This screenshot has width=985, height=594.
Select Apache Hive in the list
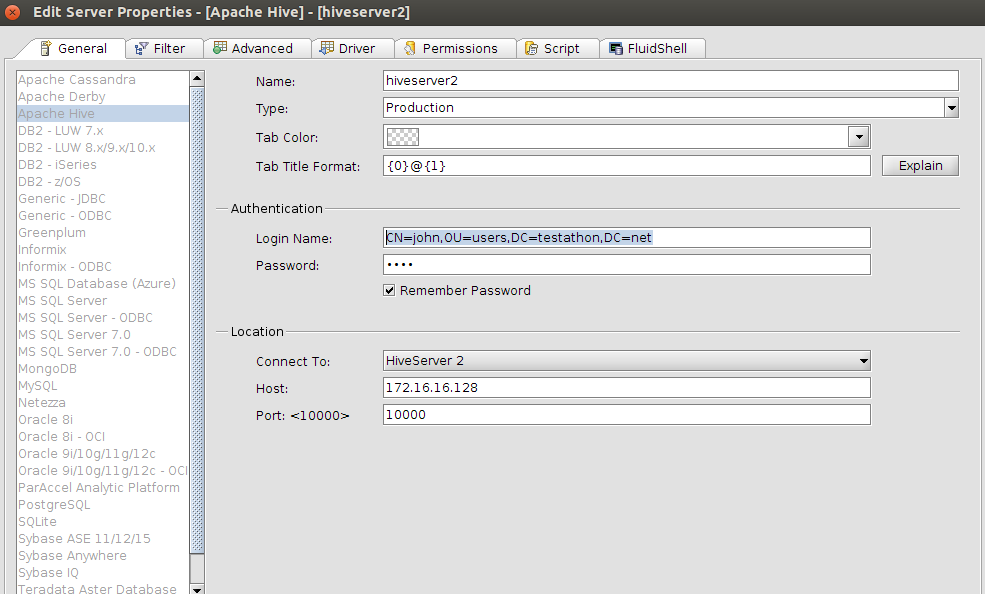pos(102,114)
